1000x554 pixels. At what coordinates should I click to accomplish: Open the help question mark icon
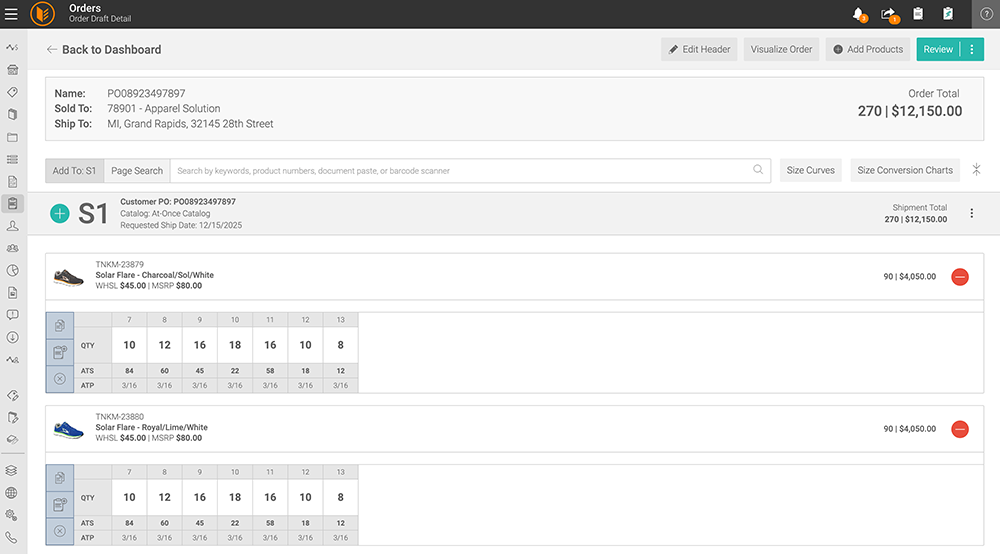986,14
